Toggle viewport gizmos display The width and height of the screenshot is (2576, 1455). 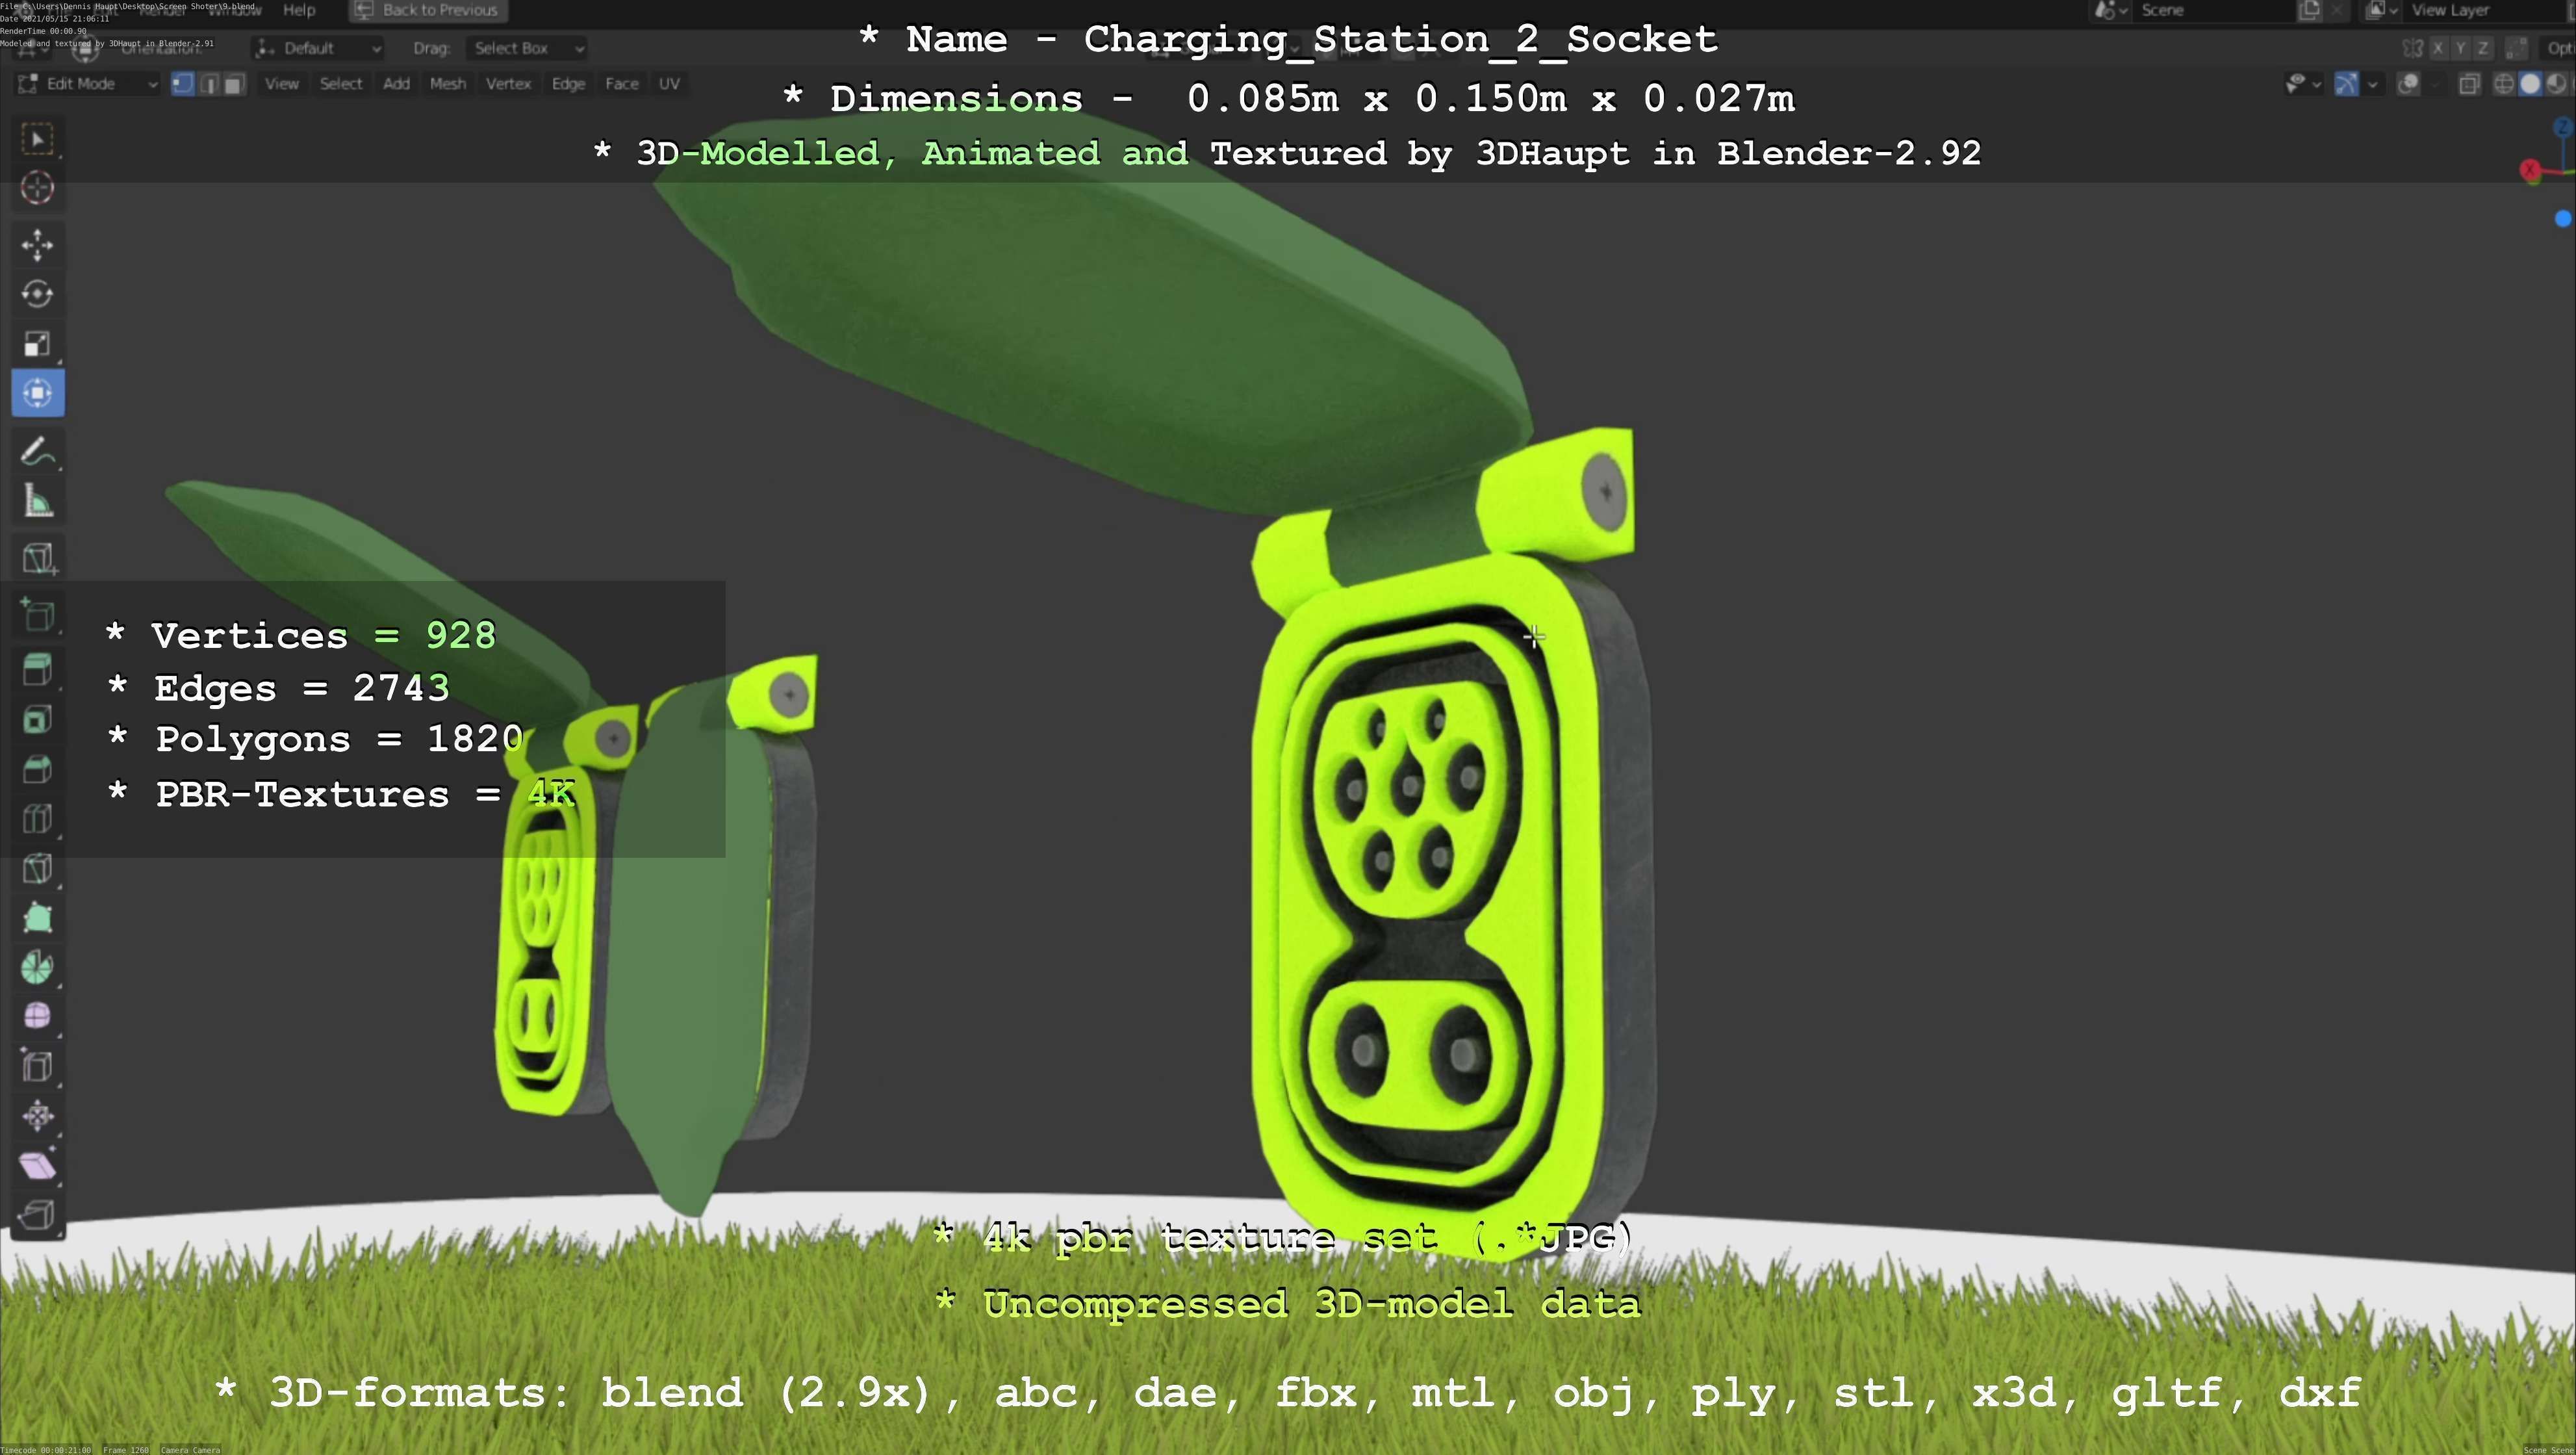point(2346,84)
